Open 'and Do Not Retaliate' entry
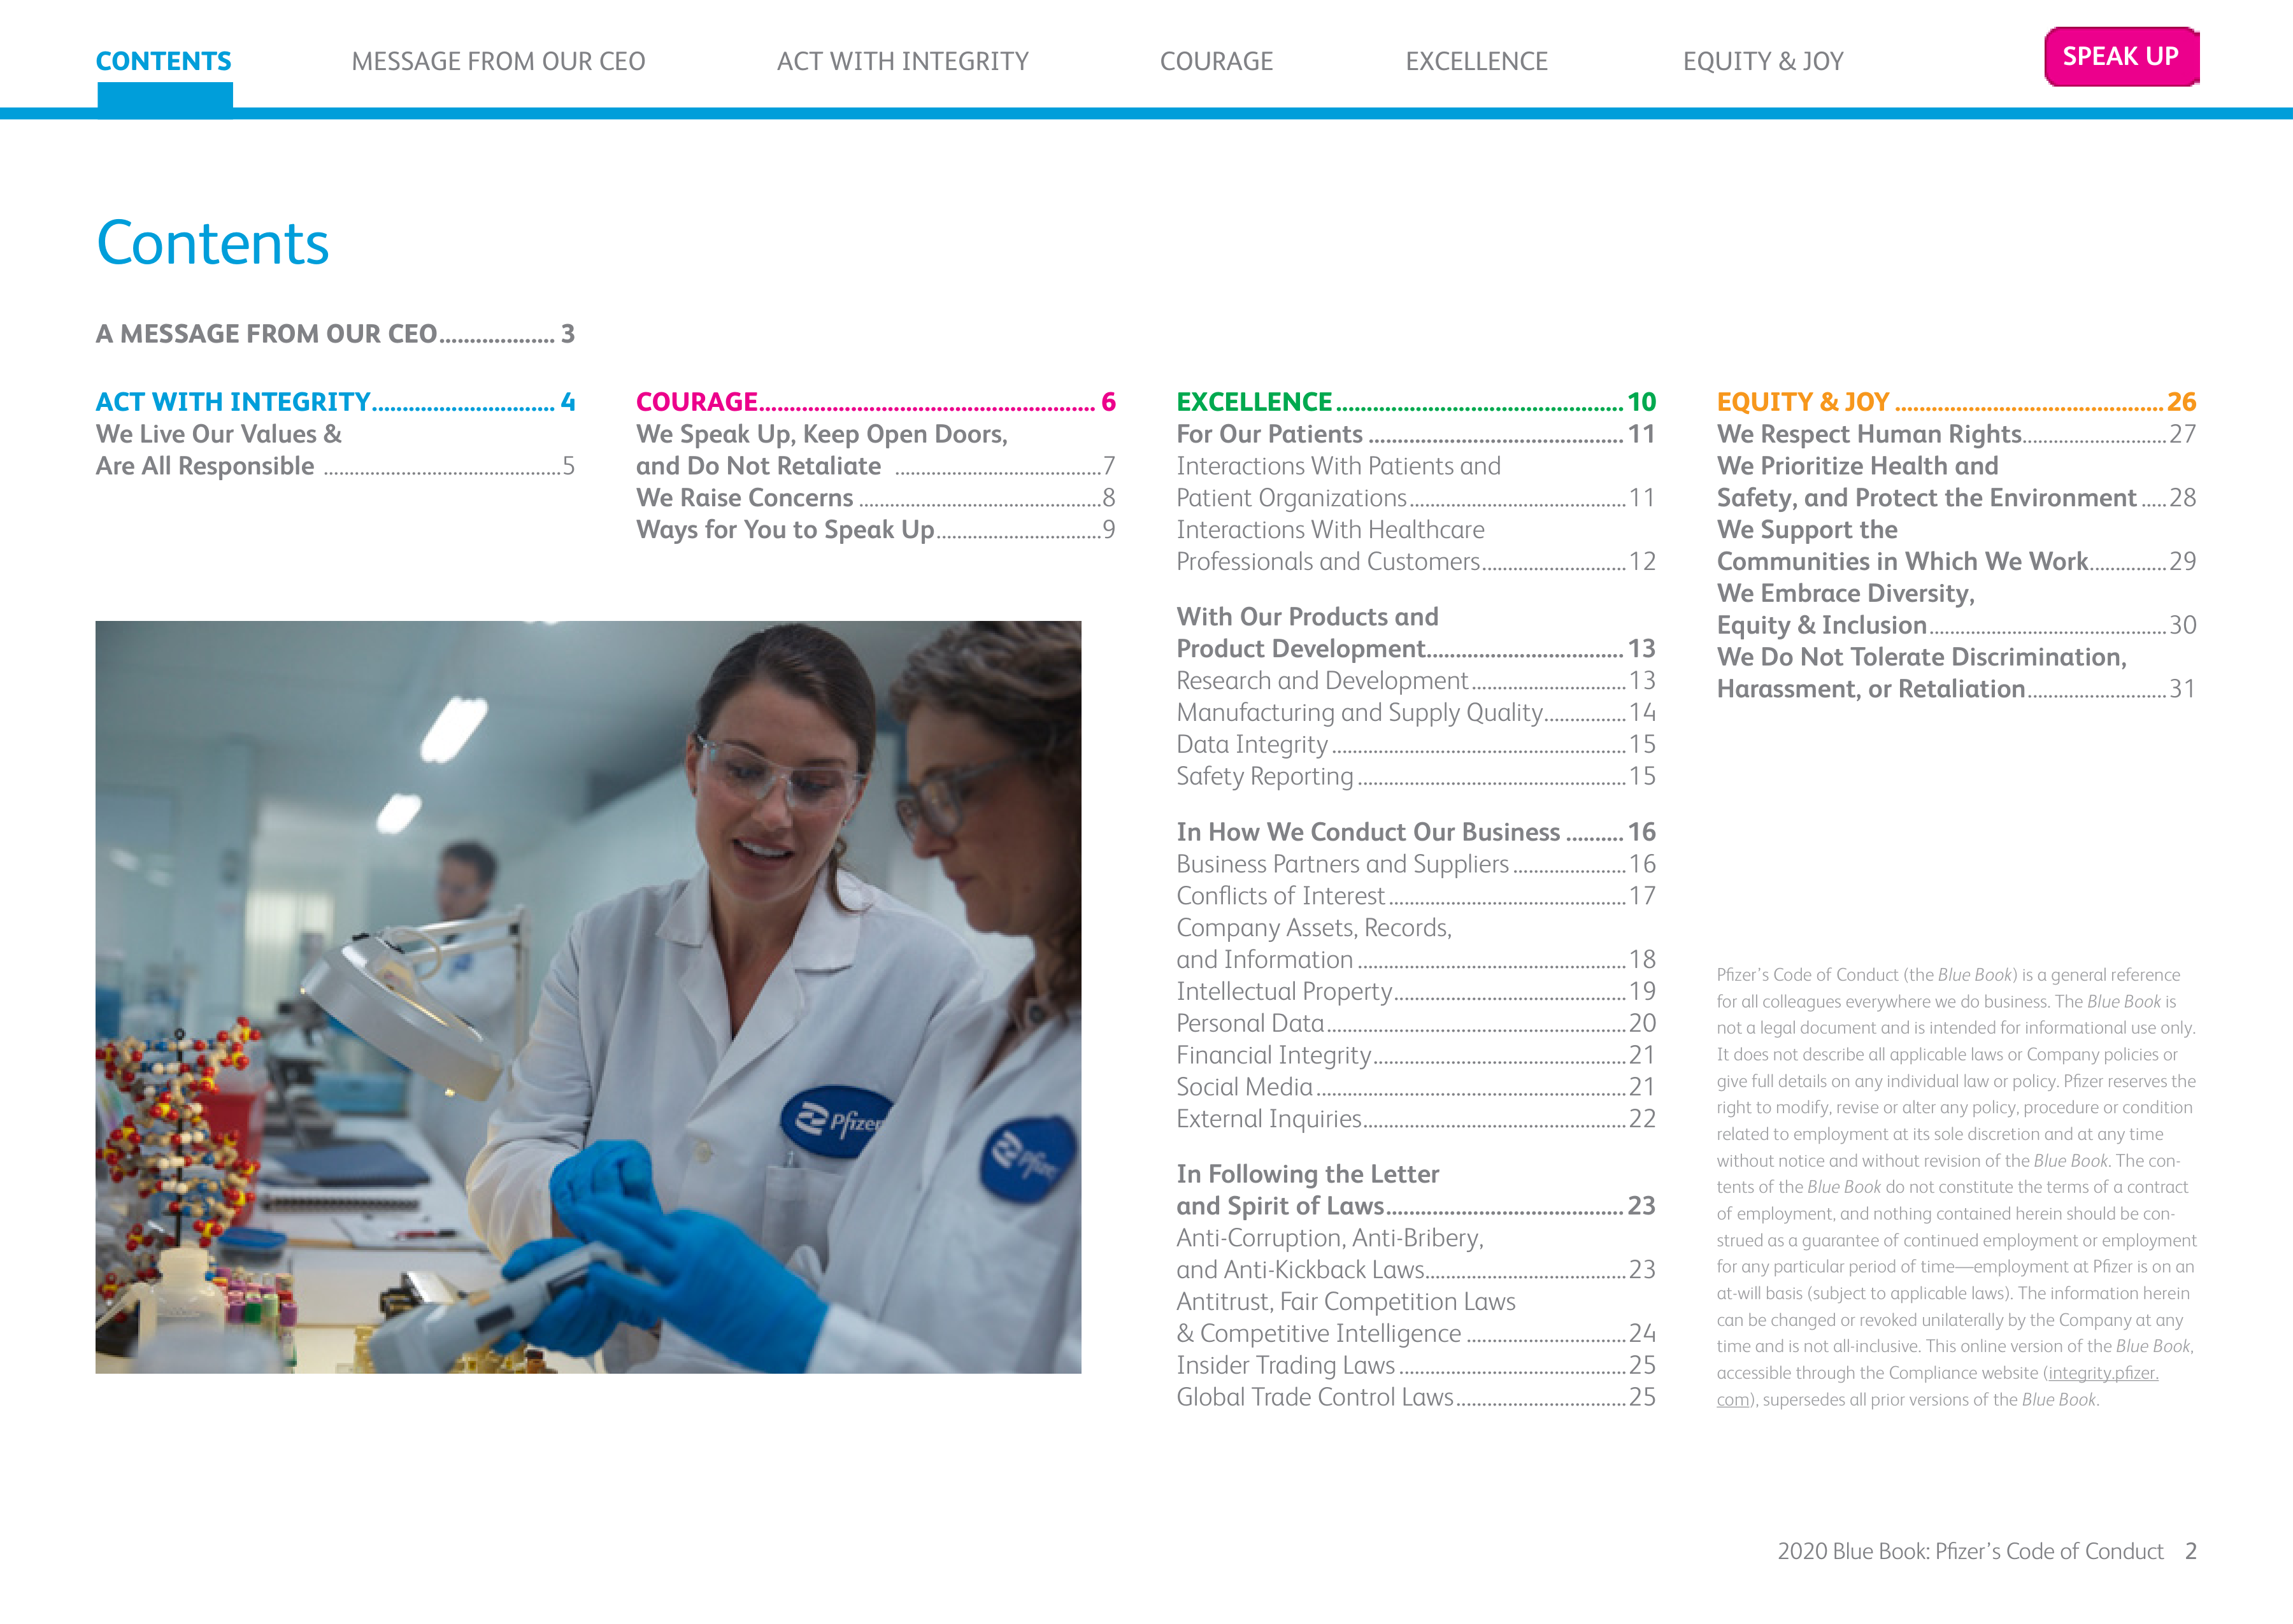 click(876, 466)
